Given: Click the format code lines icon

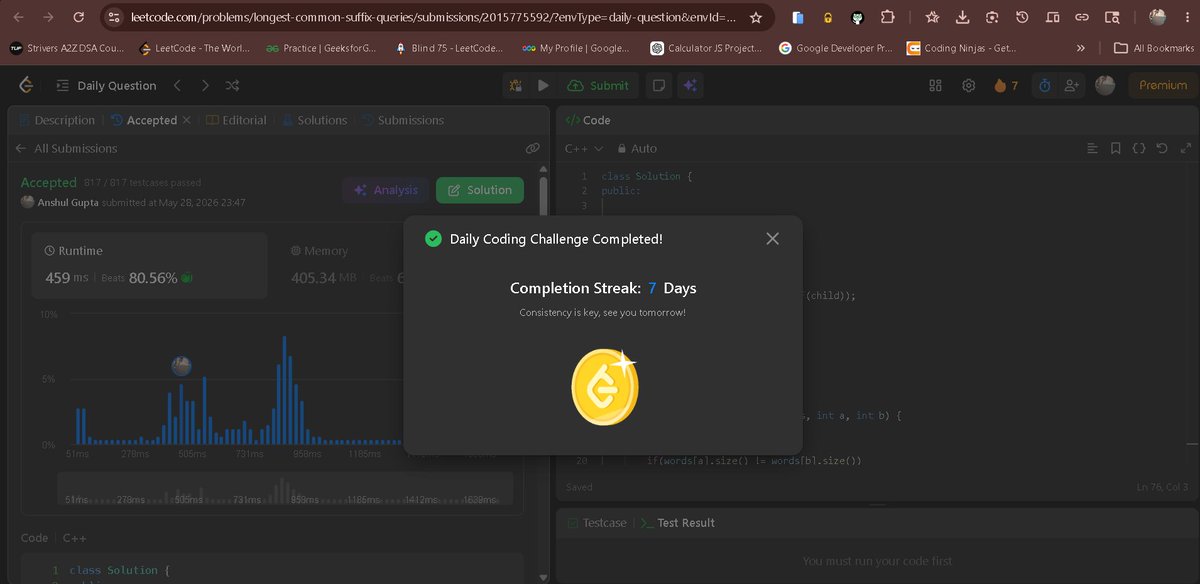Looking at the screenshot, I should pyautogui.click(x=1093, y=148).
